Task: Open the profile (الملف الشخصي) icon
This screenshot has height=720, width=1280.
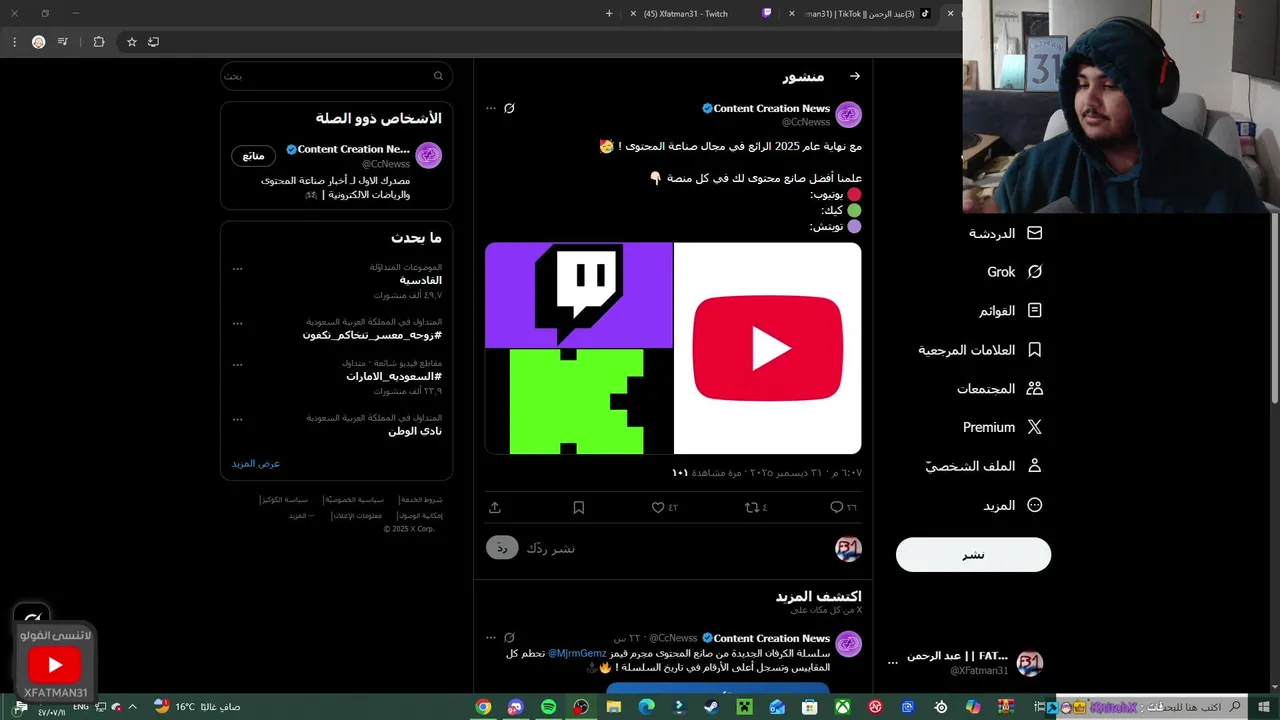Action: (1035, 466)
